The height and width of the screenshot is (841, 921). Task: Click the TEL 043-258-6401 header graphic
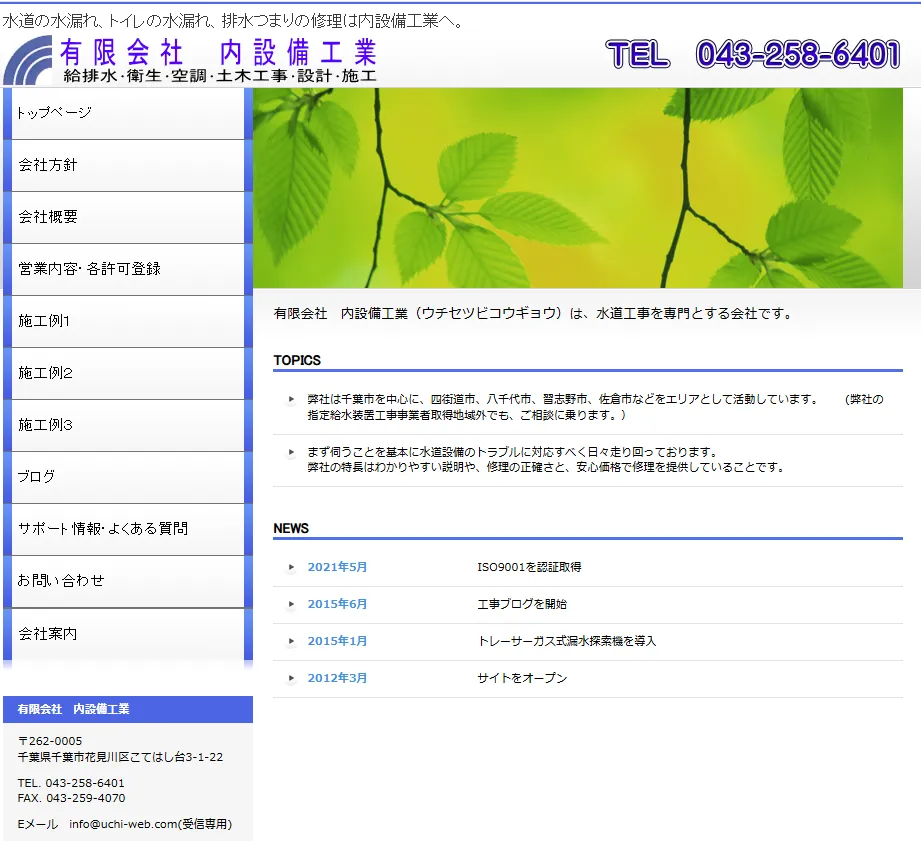(x=753, y=54)
